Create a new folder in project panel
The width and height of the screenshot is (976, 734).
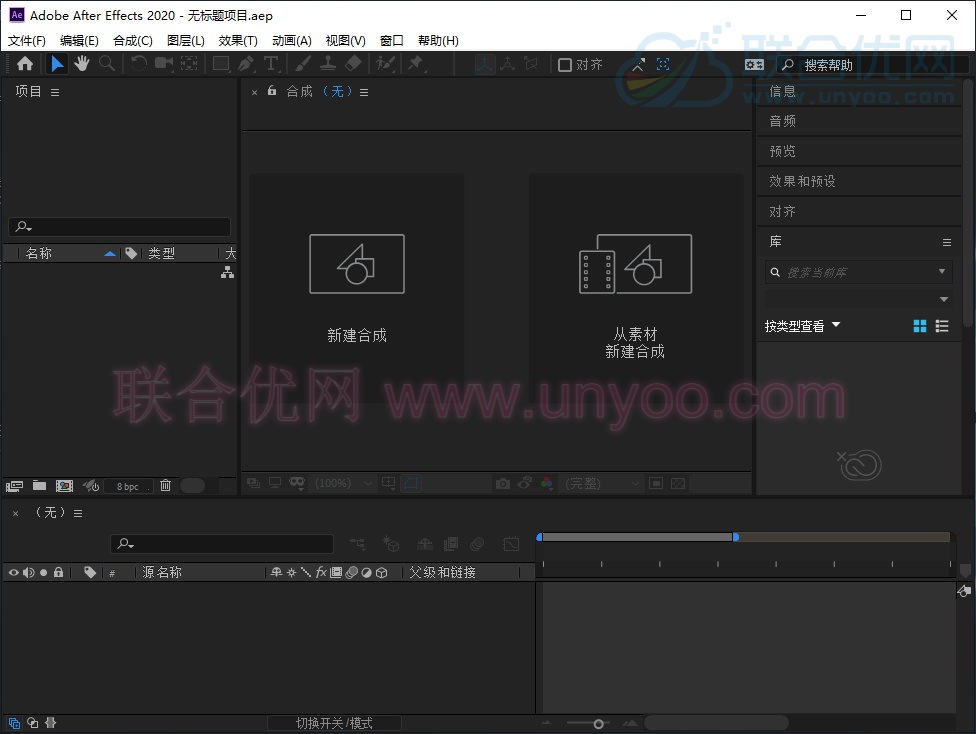[x=39, y=485]
